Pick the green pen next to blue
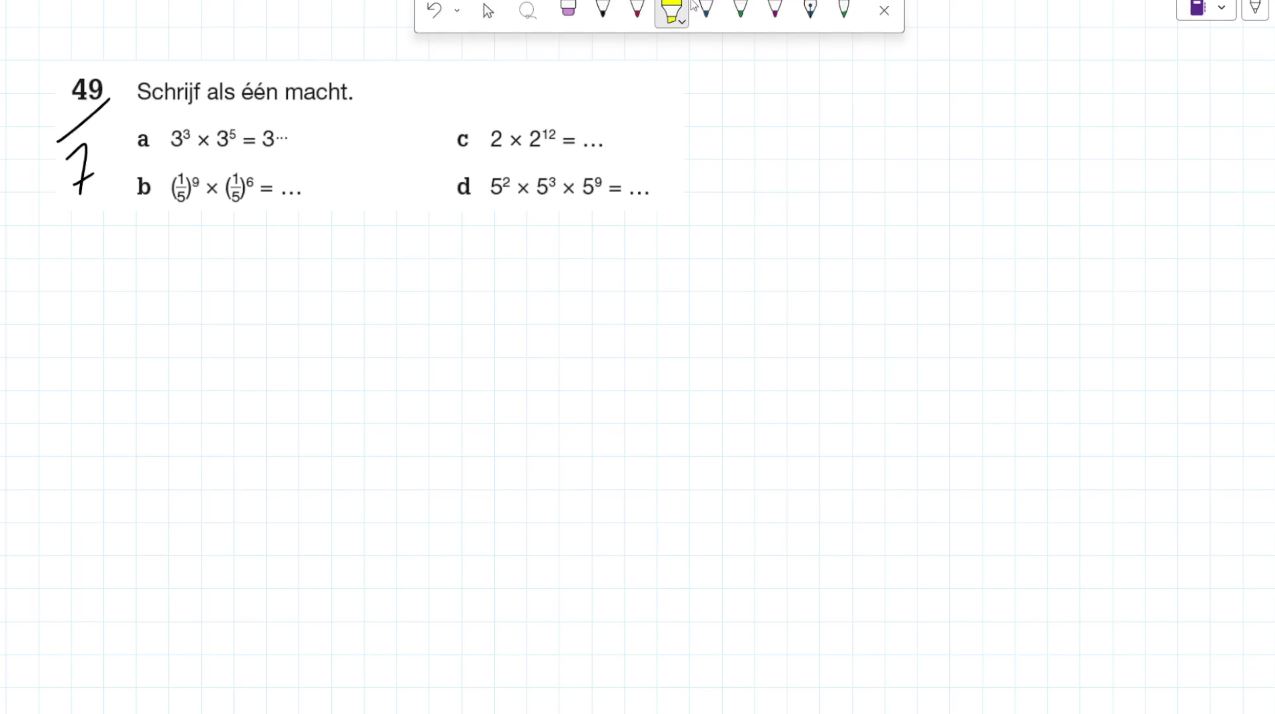Image resolution: width=1275 pixels, height=714 pixels. tap(740, 8)
